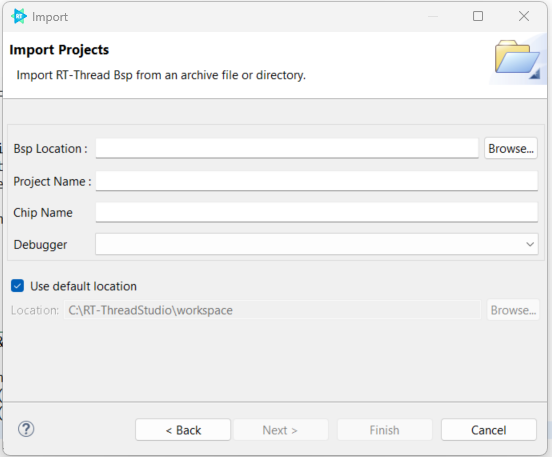The image size is (552, 457).
Task: Expand the Debugger dropdown arrow
Action: coord(530,244)
